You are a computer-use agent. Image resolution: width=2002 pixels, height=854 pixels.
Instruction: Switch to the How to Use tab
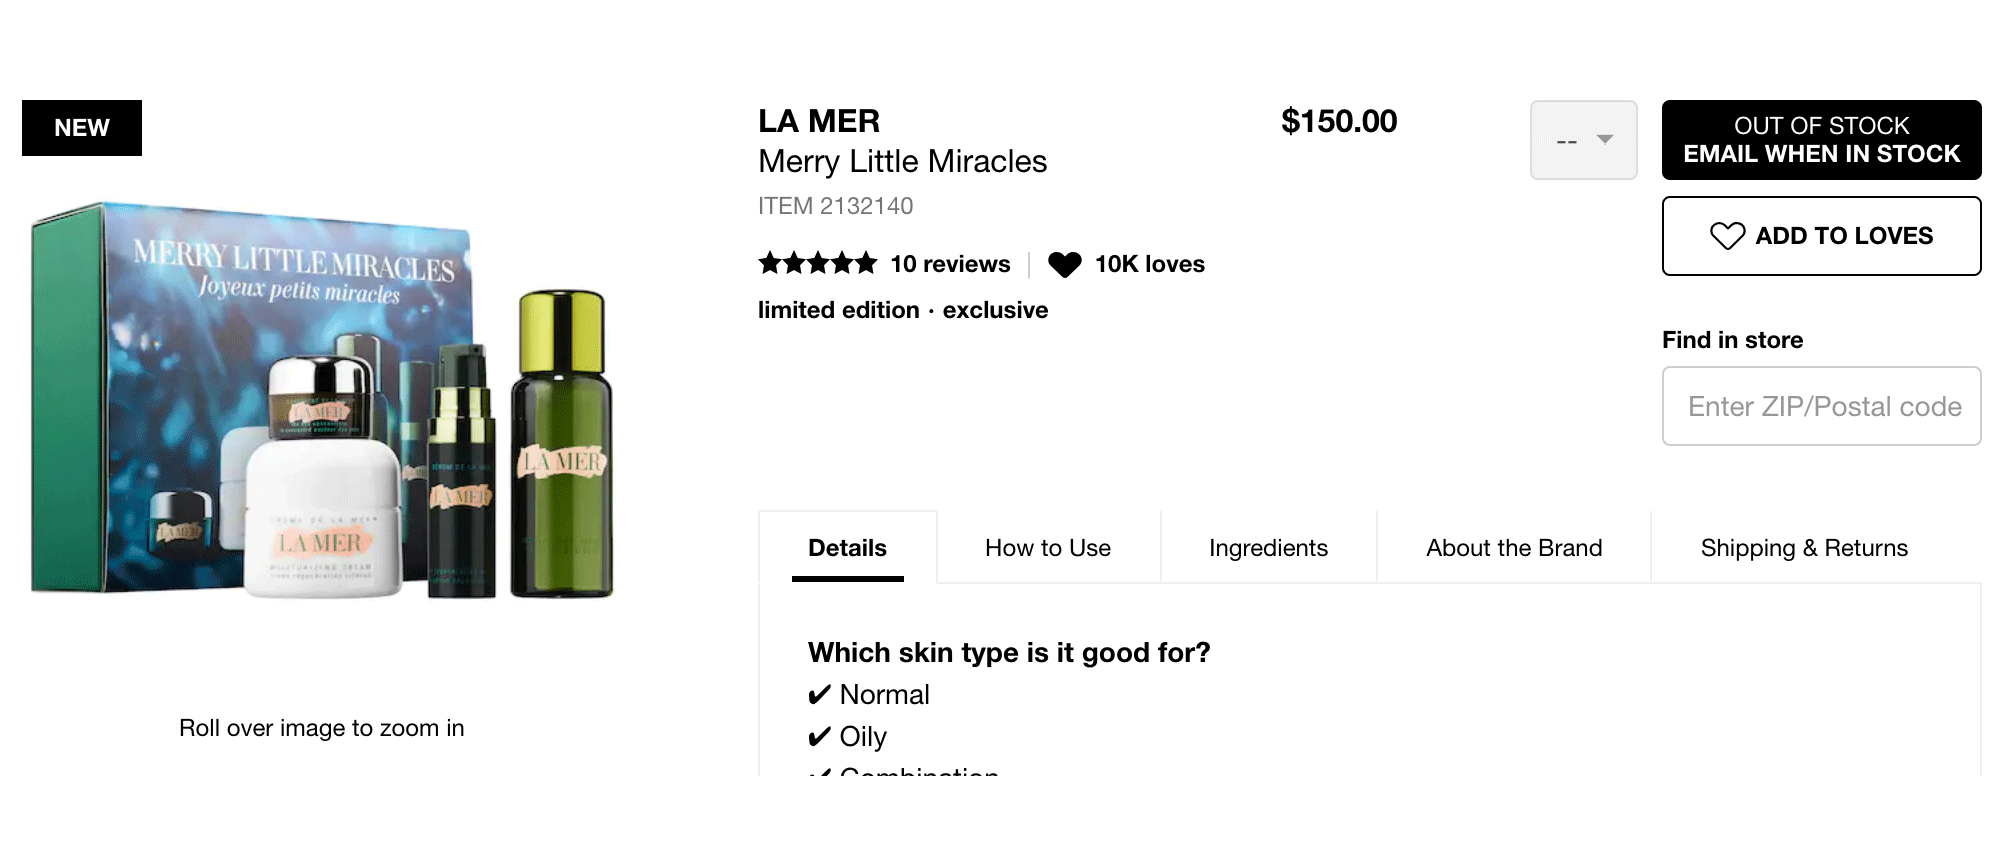coord(1047,548)
